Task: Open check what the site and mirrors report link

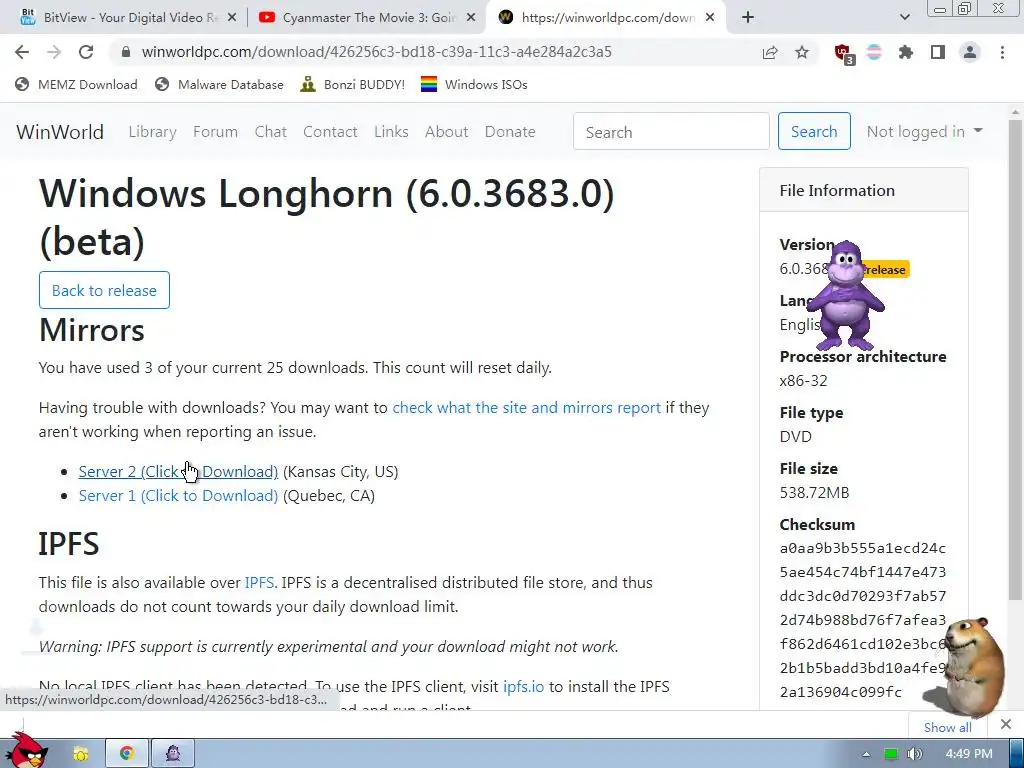Action: (526, 408)
